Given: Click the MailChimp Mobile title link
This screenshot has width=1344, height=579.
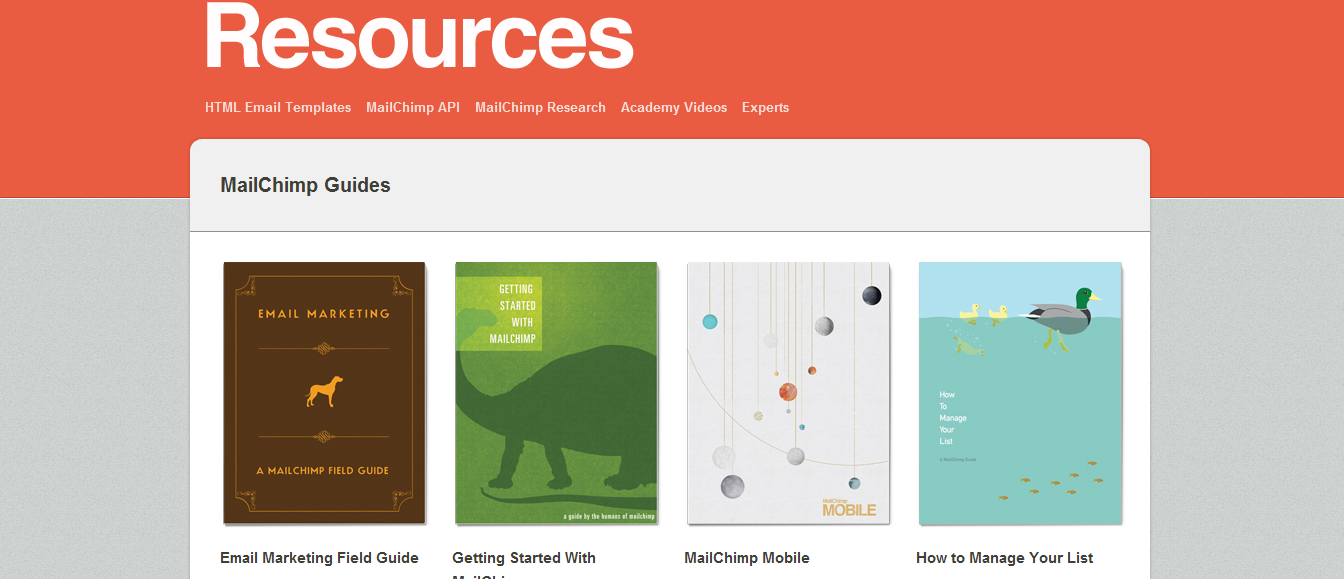Looking at the screenshot, I should [x=747, y=558].
